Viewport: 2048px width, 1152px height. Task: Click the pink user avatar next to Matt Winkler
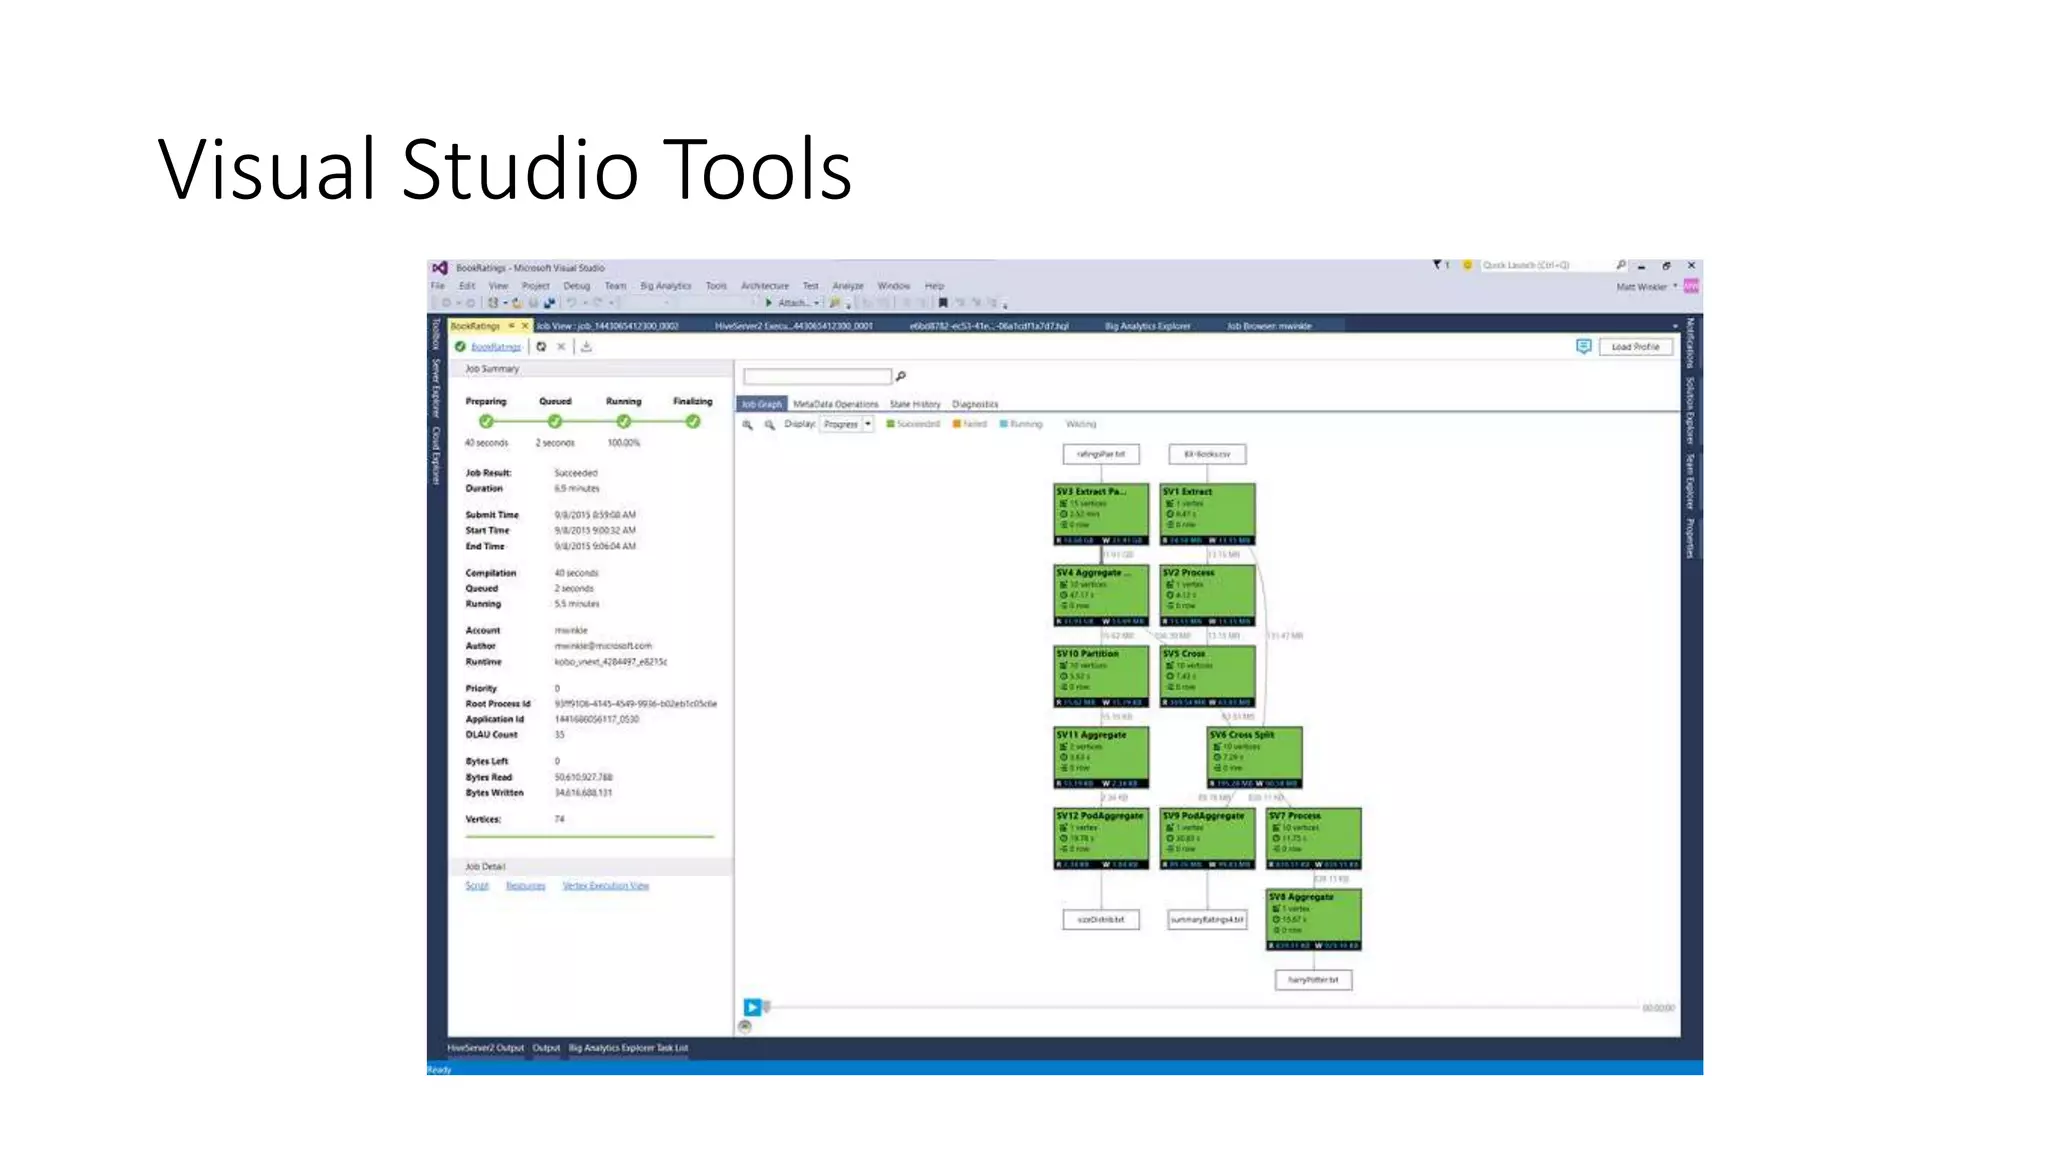click(x=1691, y=287)
